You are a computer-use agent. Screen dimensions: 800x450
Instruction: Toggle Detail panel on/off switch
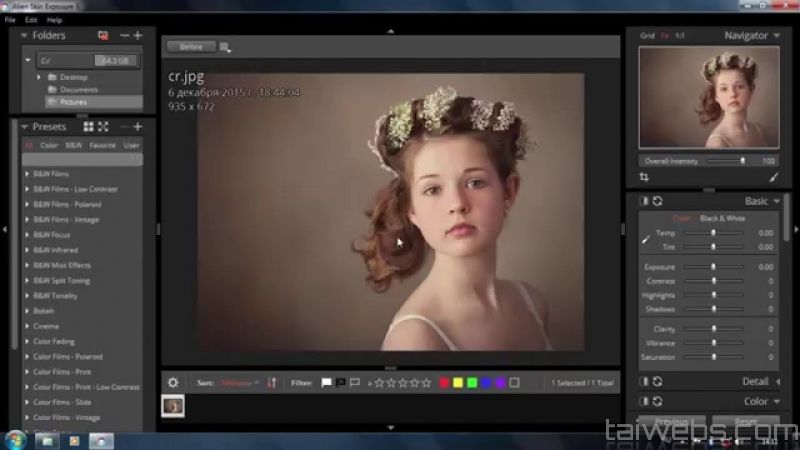tap(644, 382)
